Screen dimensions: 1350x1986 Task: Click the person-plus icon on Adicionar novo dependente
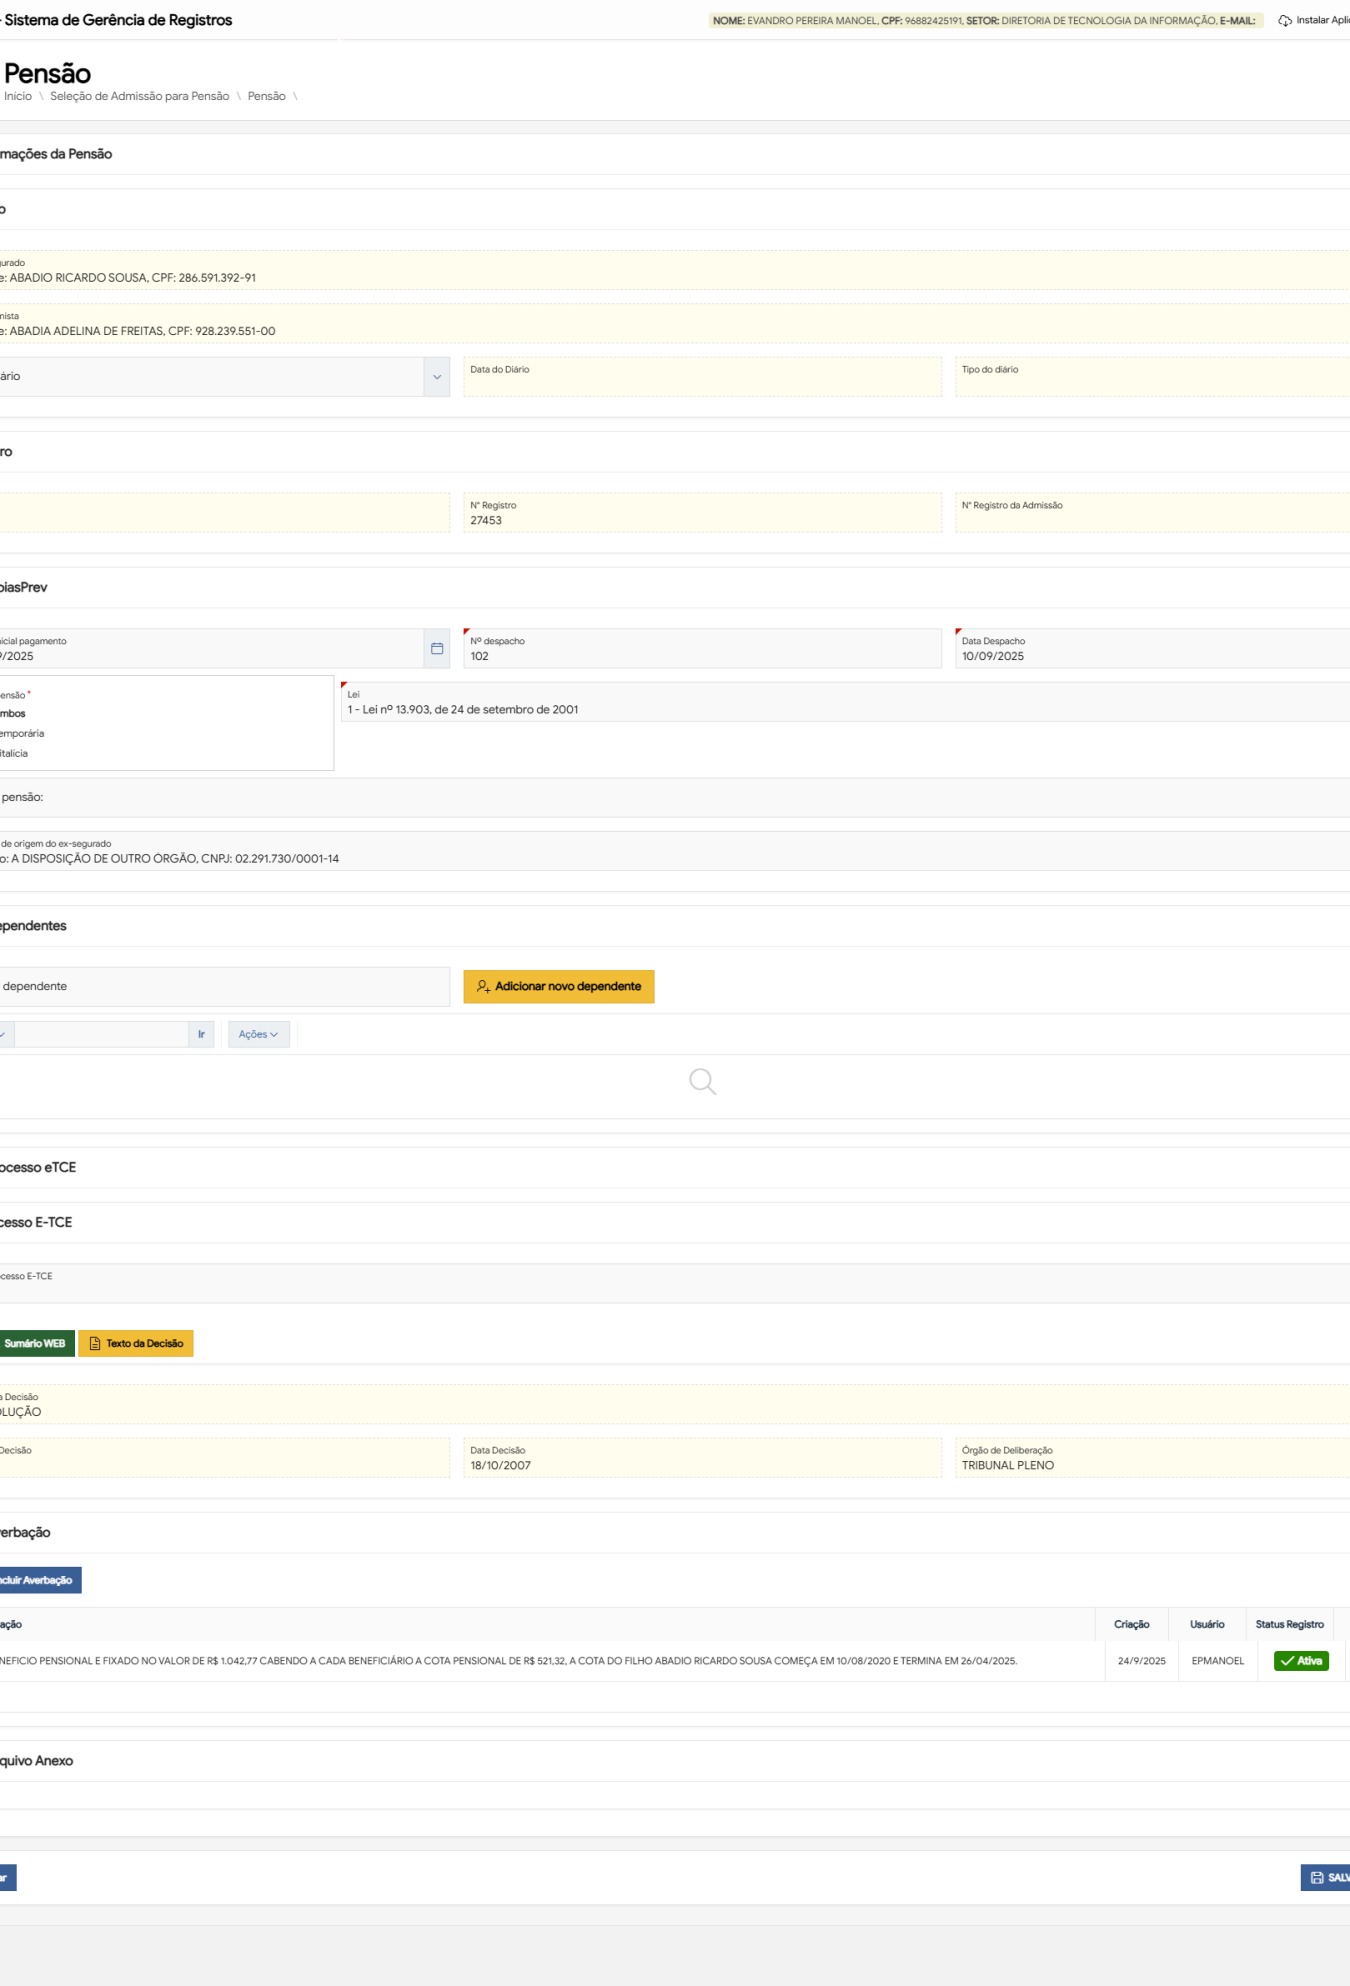coord(483,987)
